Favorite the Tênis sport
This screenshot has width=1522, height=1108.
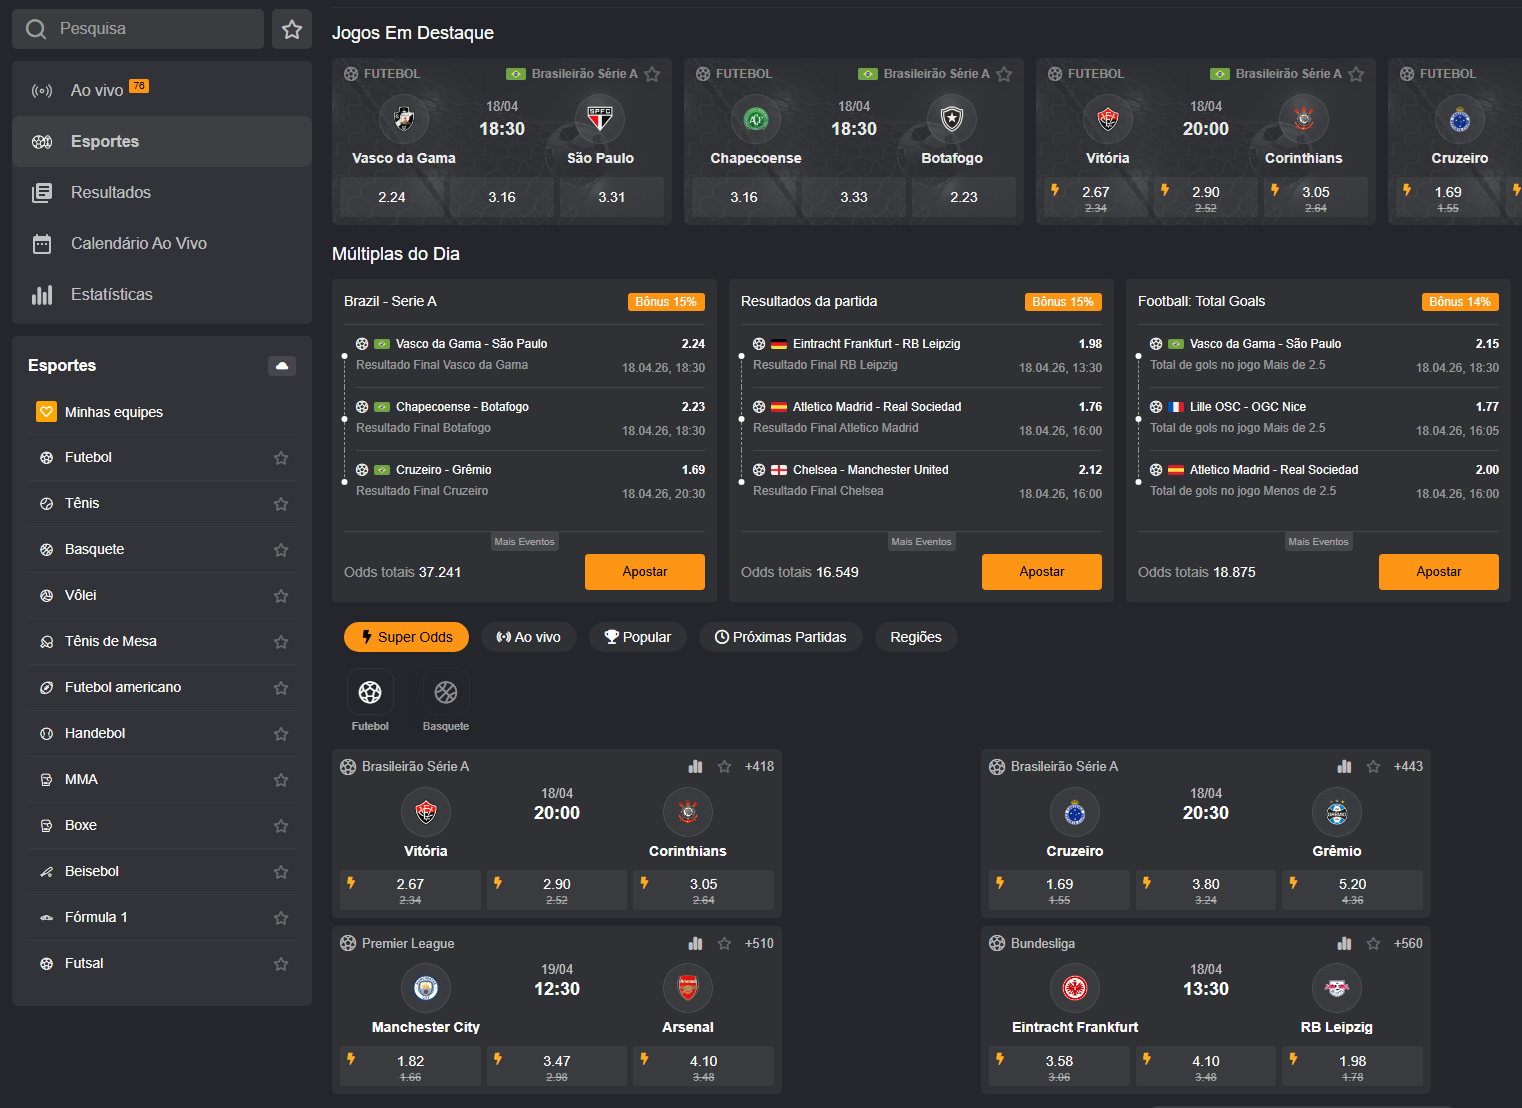tap(281, 503)
